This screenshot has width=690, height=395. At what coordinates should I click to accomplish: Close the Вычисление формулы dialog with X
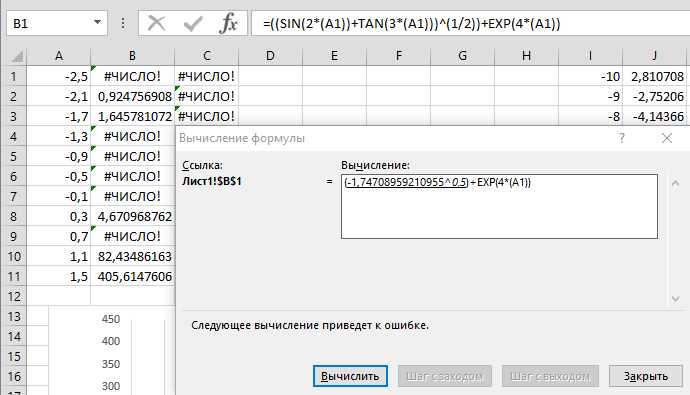coord(667,138)
